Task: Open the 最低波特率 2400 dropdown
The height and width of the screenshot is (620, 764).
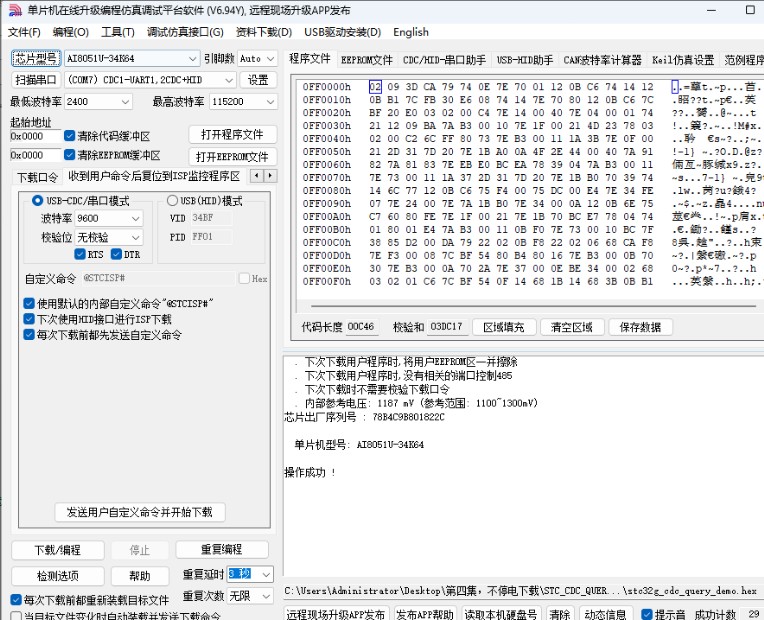Action: click(125, 101)
